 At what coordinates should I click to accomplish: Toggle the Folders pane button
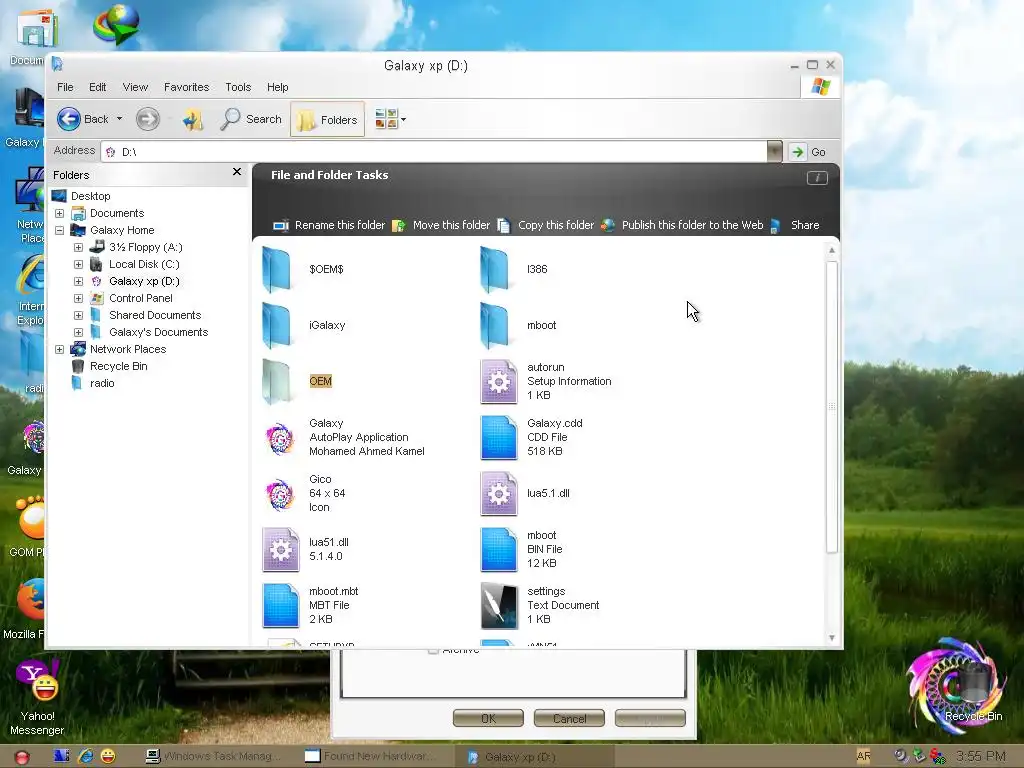(x=327, y=120)
